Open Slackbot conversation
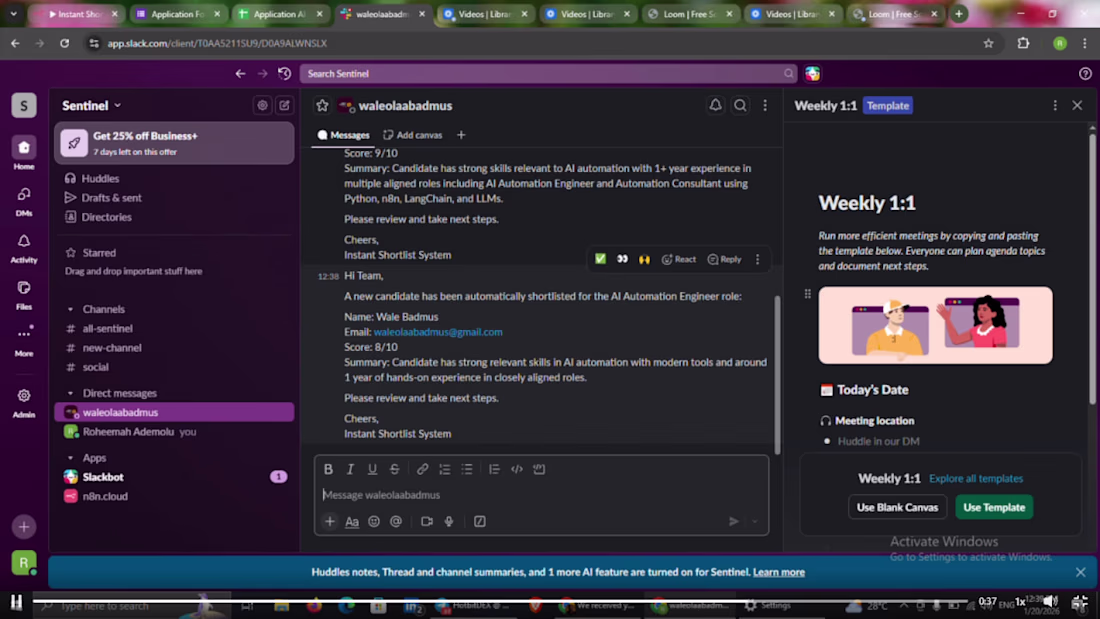The width and height of the screenshot is (1100, 619). pyautogui.click(x=174, y=477)
